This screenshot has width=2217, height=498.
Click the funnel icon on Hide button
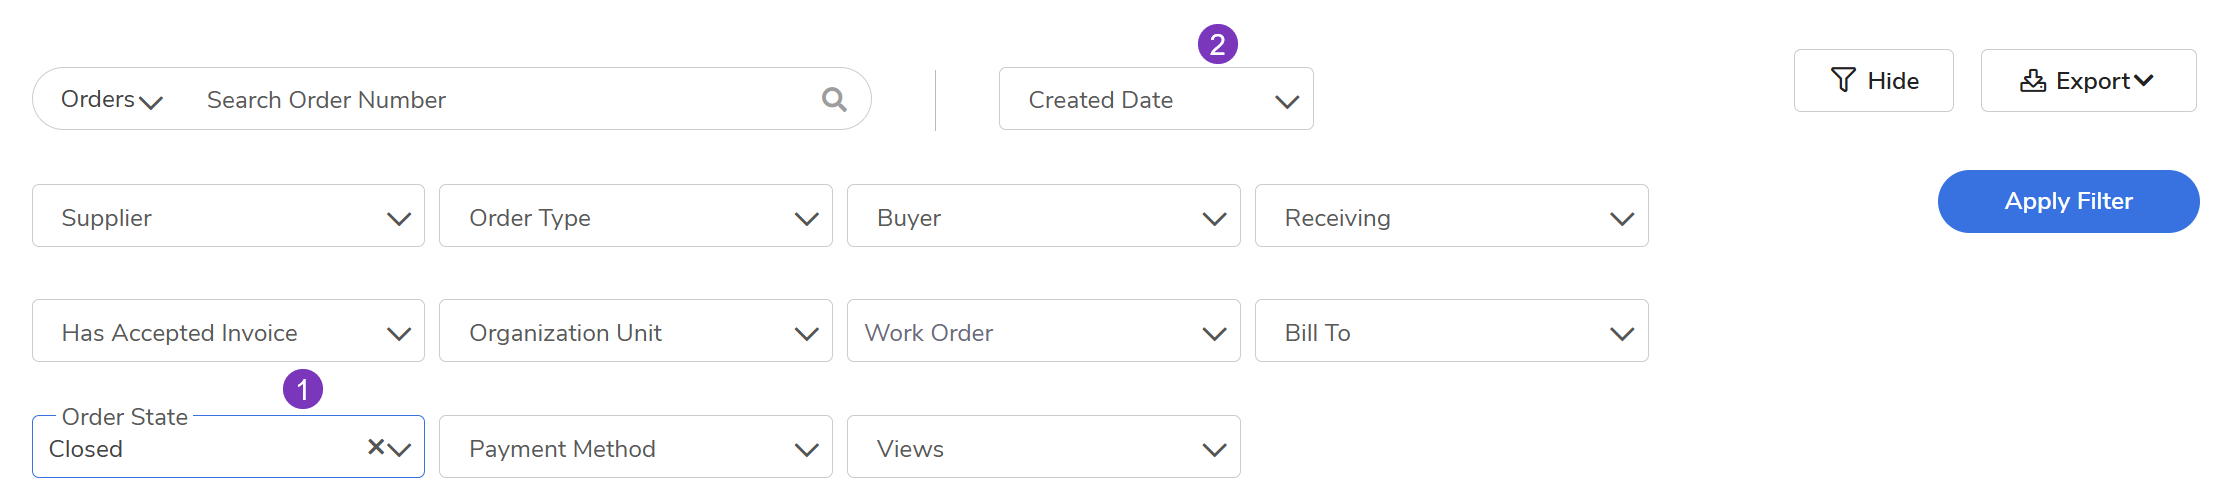pos(1843,80)
